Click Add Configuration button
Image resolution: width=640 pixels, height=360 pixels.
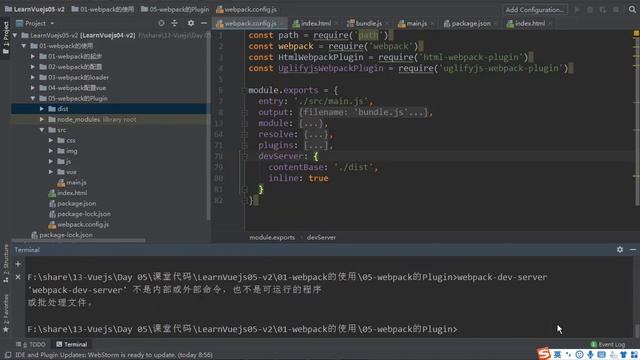(x=535, y=9)
